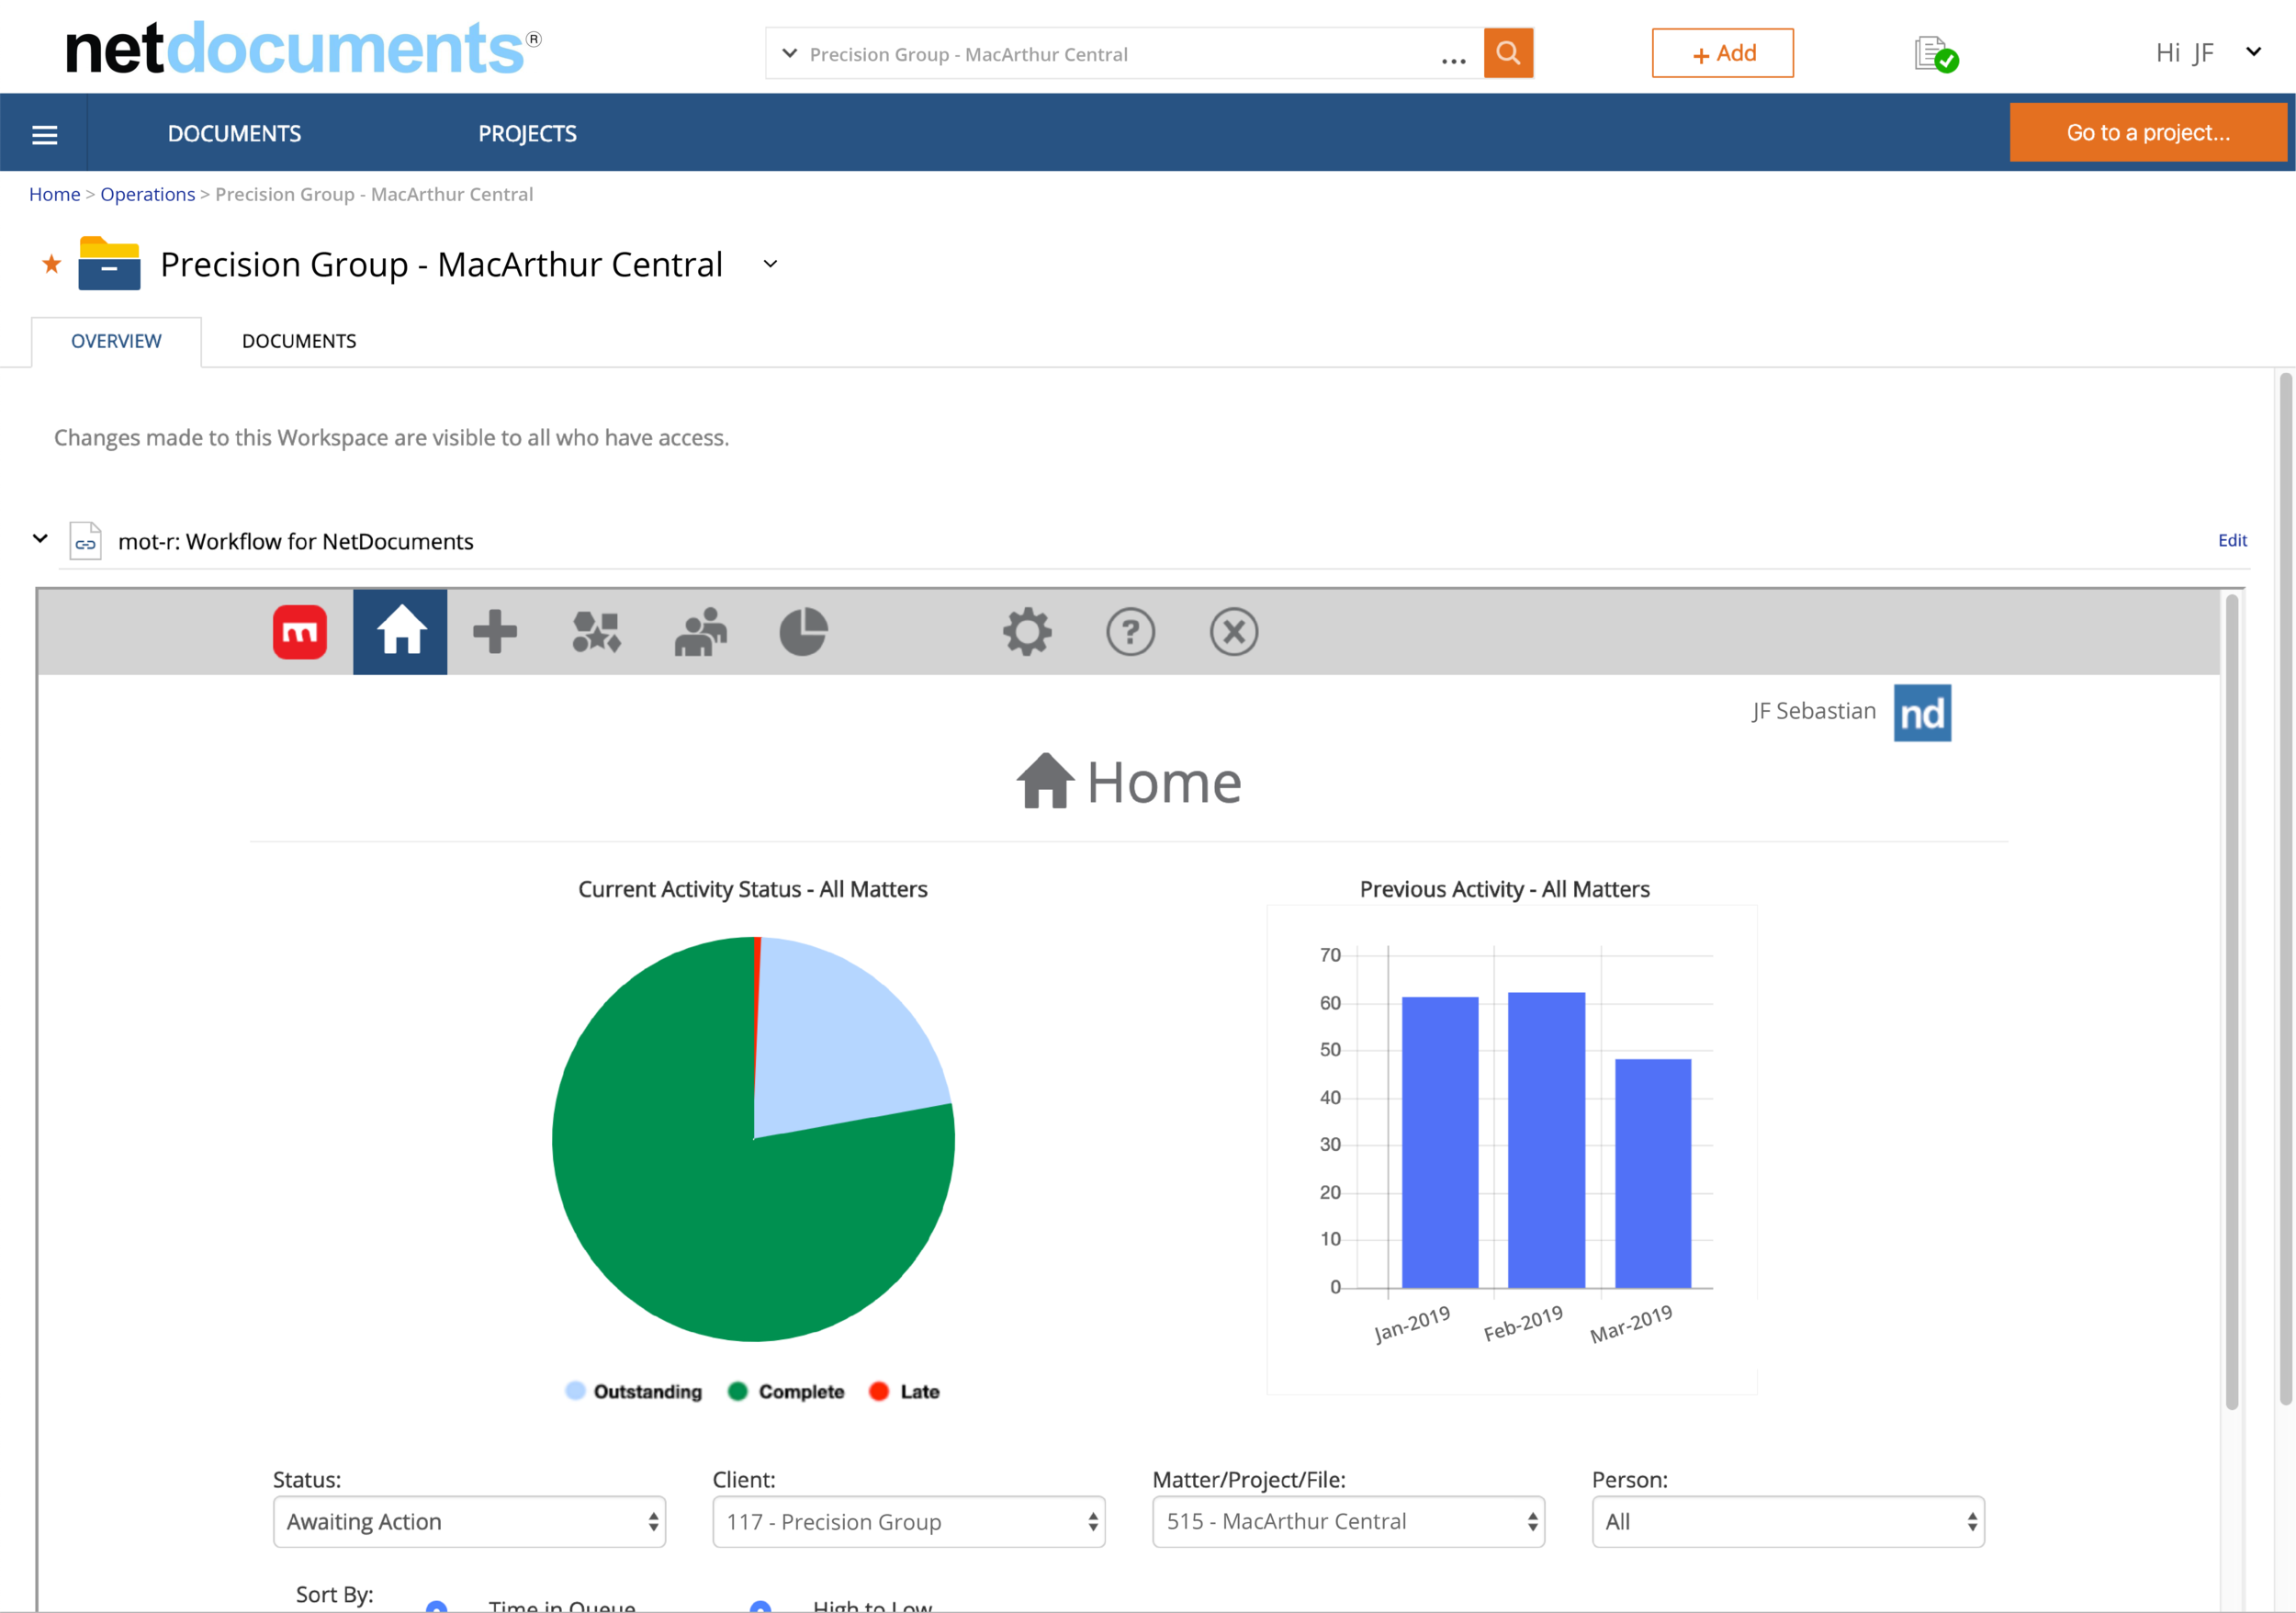Click the help question mark icon

click(1130, 632)
